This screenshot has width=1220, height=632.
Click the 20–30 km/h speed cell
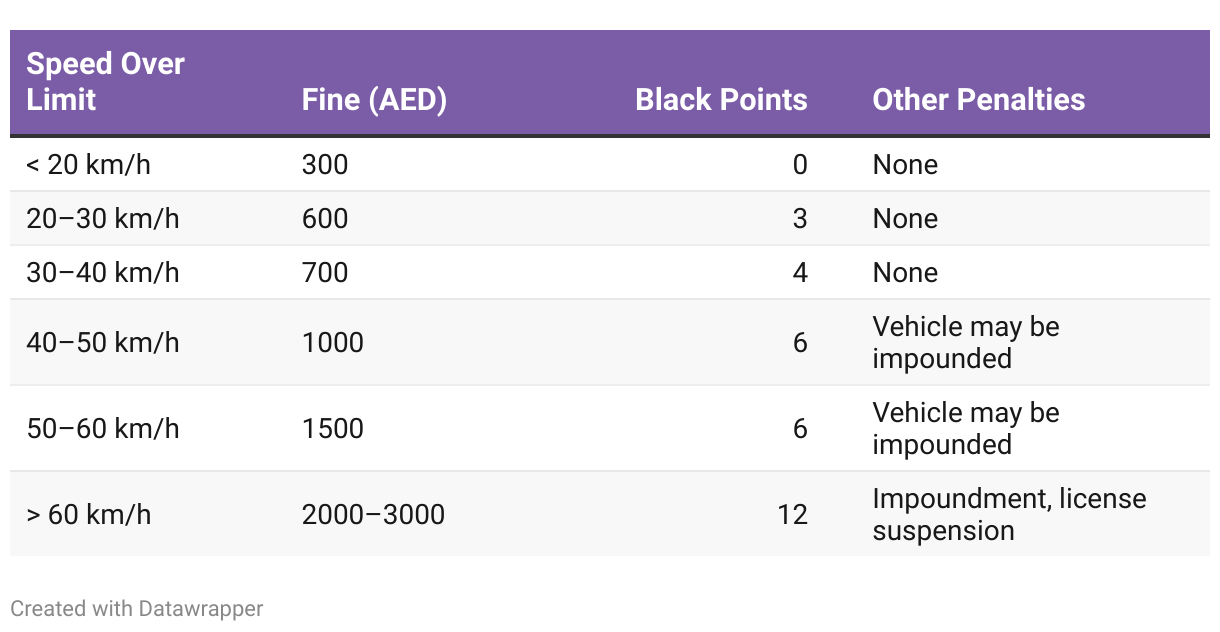point(103,218)
